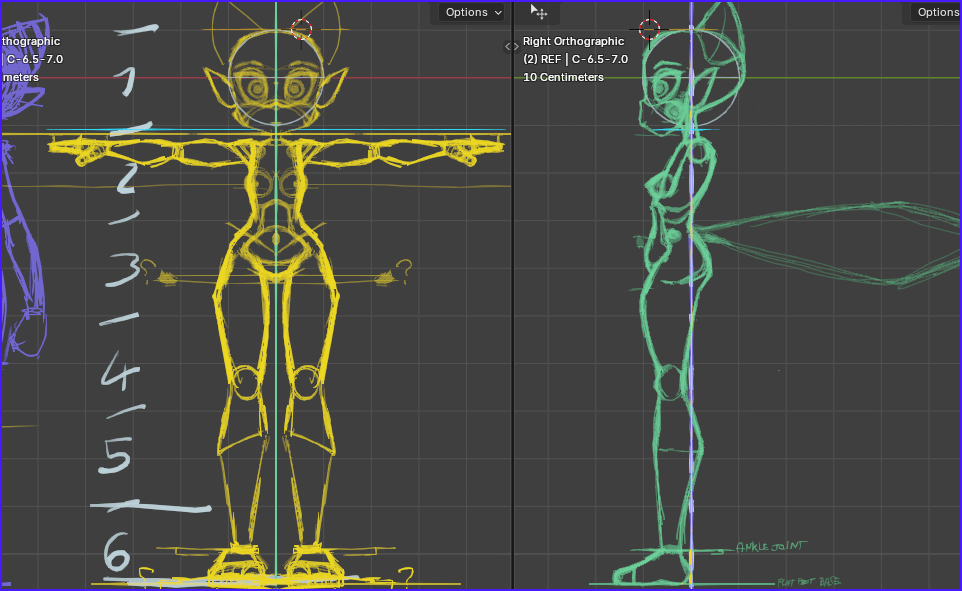Open the Options dropdown in the left viewport
The width and height of the screenshot is (962, 591).
tap(472, 12)
